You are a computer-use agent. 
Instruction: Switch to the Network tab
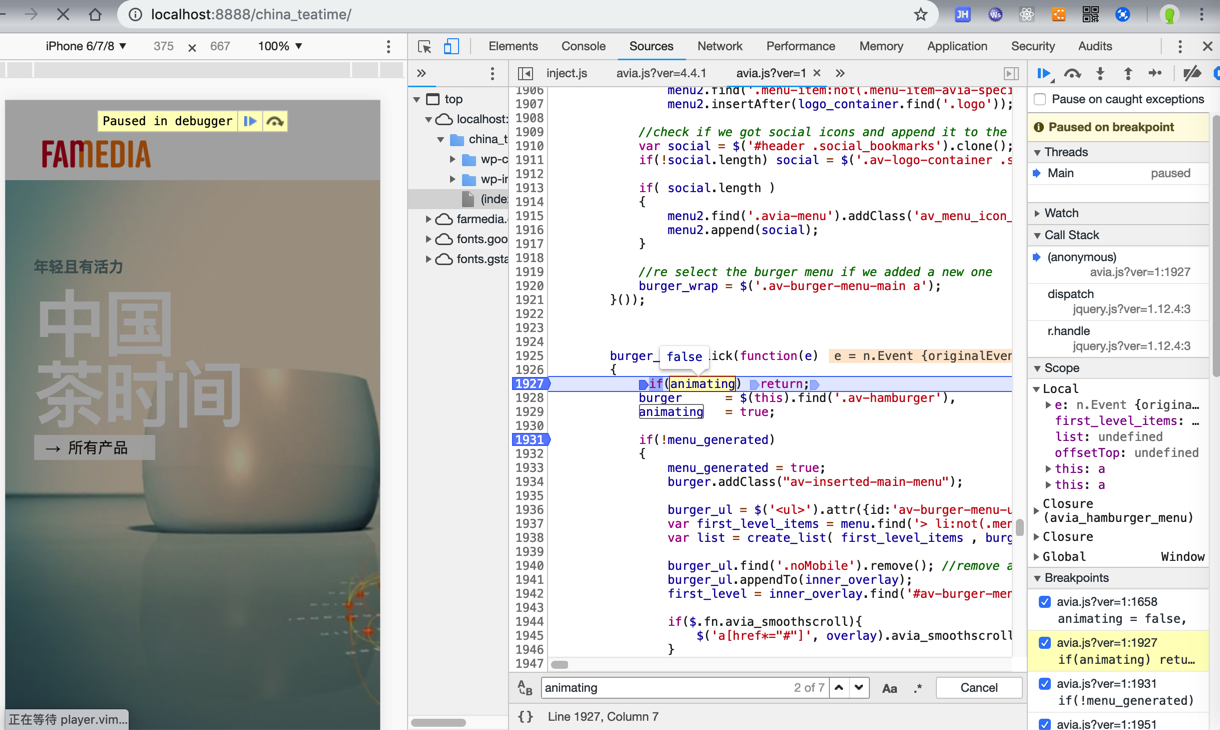(x=719, y=47)
